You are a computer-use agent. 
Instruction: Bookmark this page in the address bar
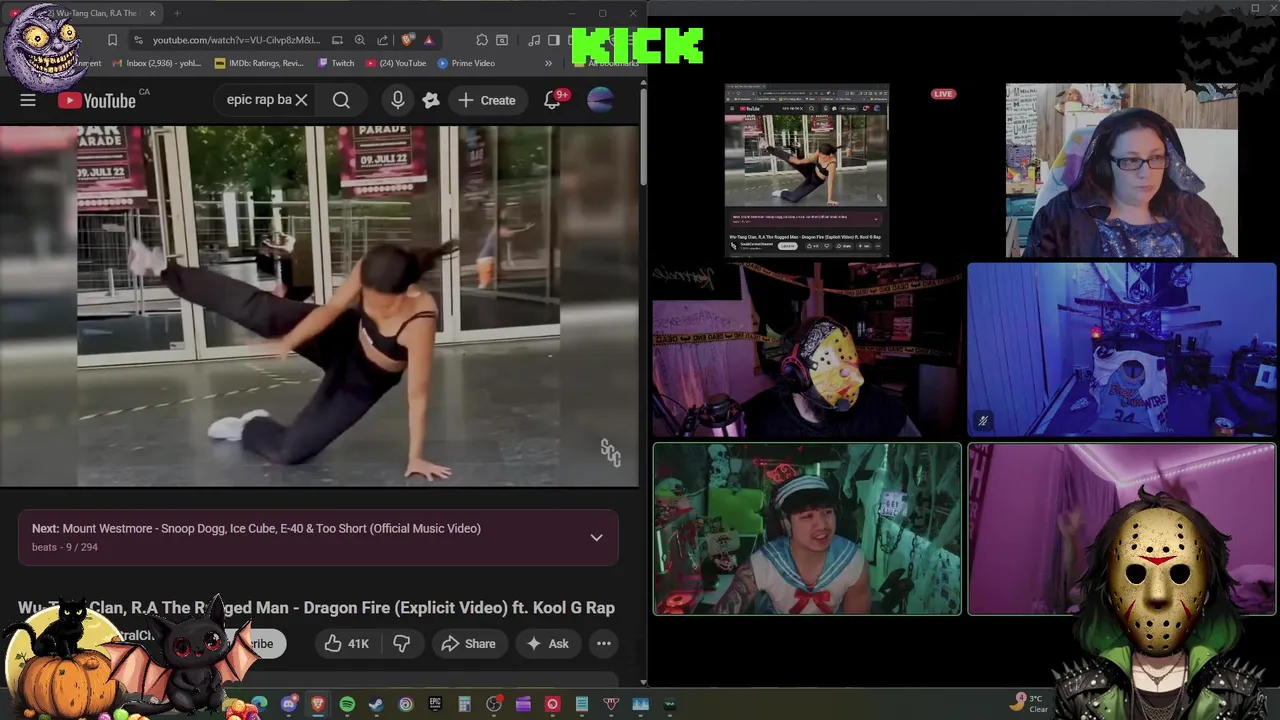coord(112,40)
